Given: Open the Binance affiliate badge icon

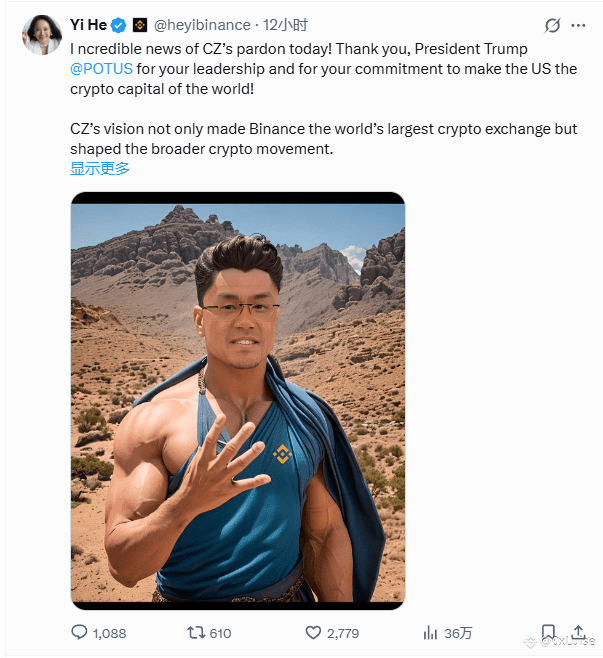Looking at the screenshot, I should pos(140,25).
